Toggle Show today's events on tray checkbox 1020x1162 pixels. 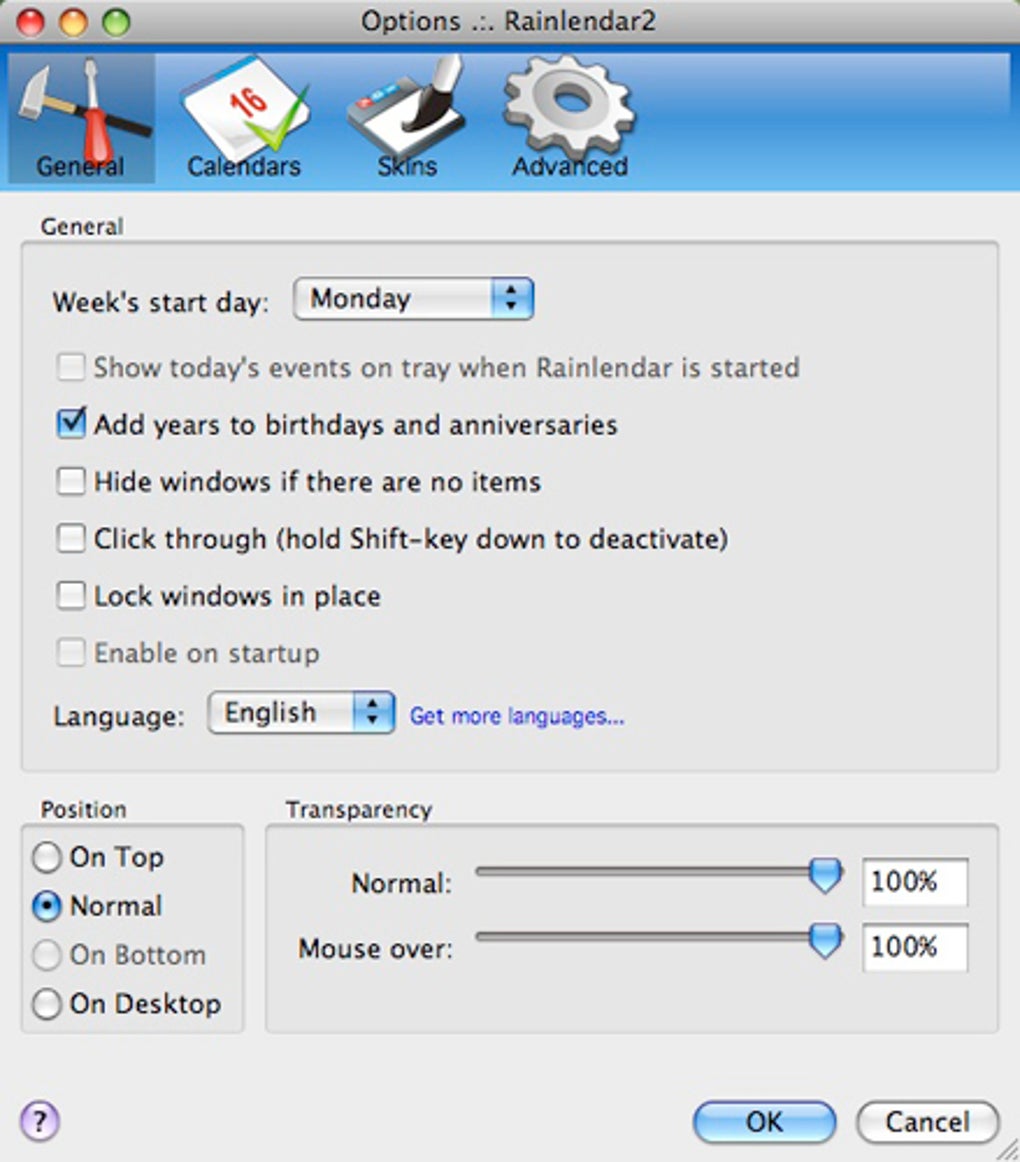(x=71, y=367)
